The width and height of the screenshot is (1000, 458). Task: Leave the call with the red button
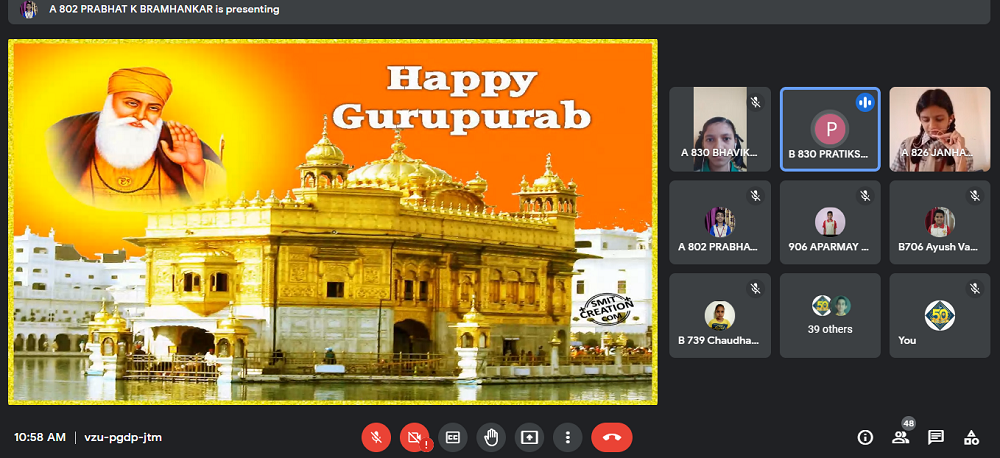611,437
